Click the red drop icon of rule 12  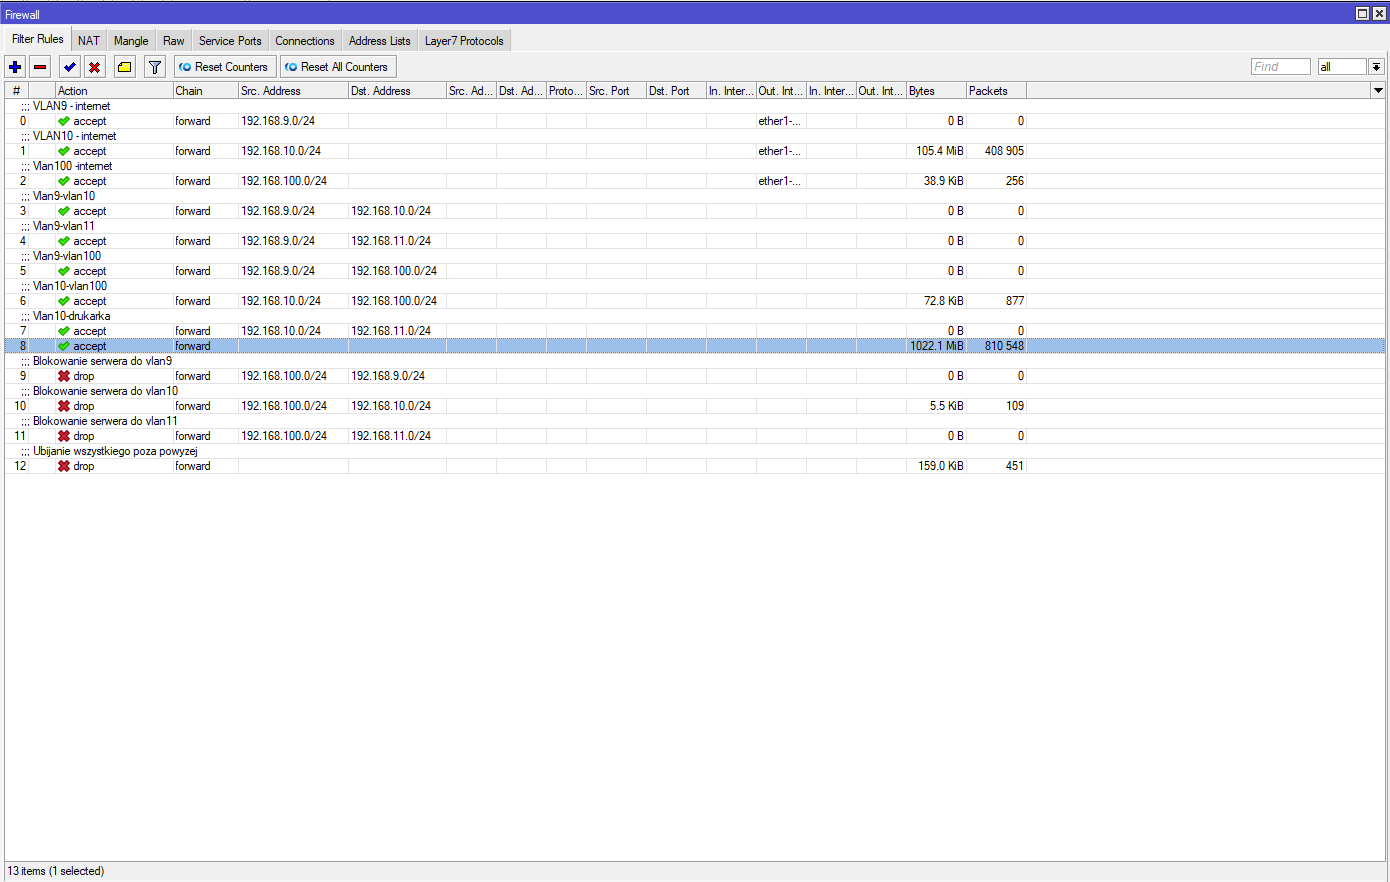click(x=64, y=466)
